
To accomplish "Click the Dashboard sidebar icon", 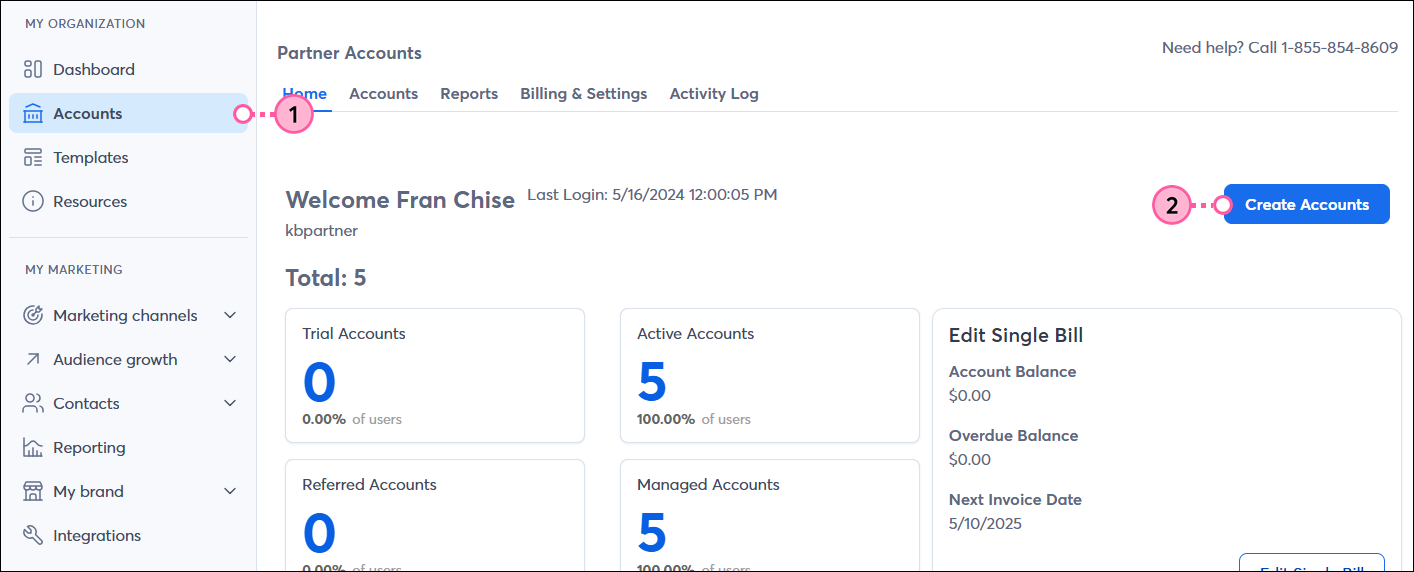I will pyautogui.click(x=33, y=69).
